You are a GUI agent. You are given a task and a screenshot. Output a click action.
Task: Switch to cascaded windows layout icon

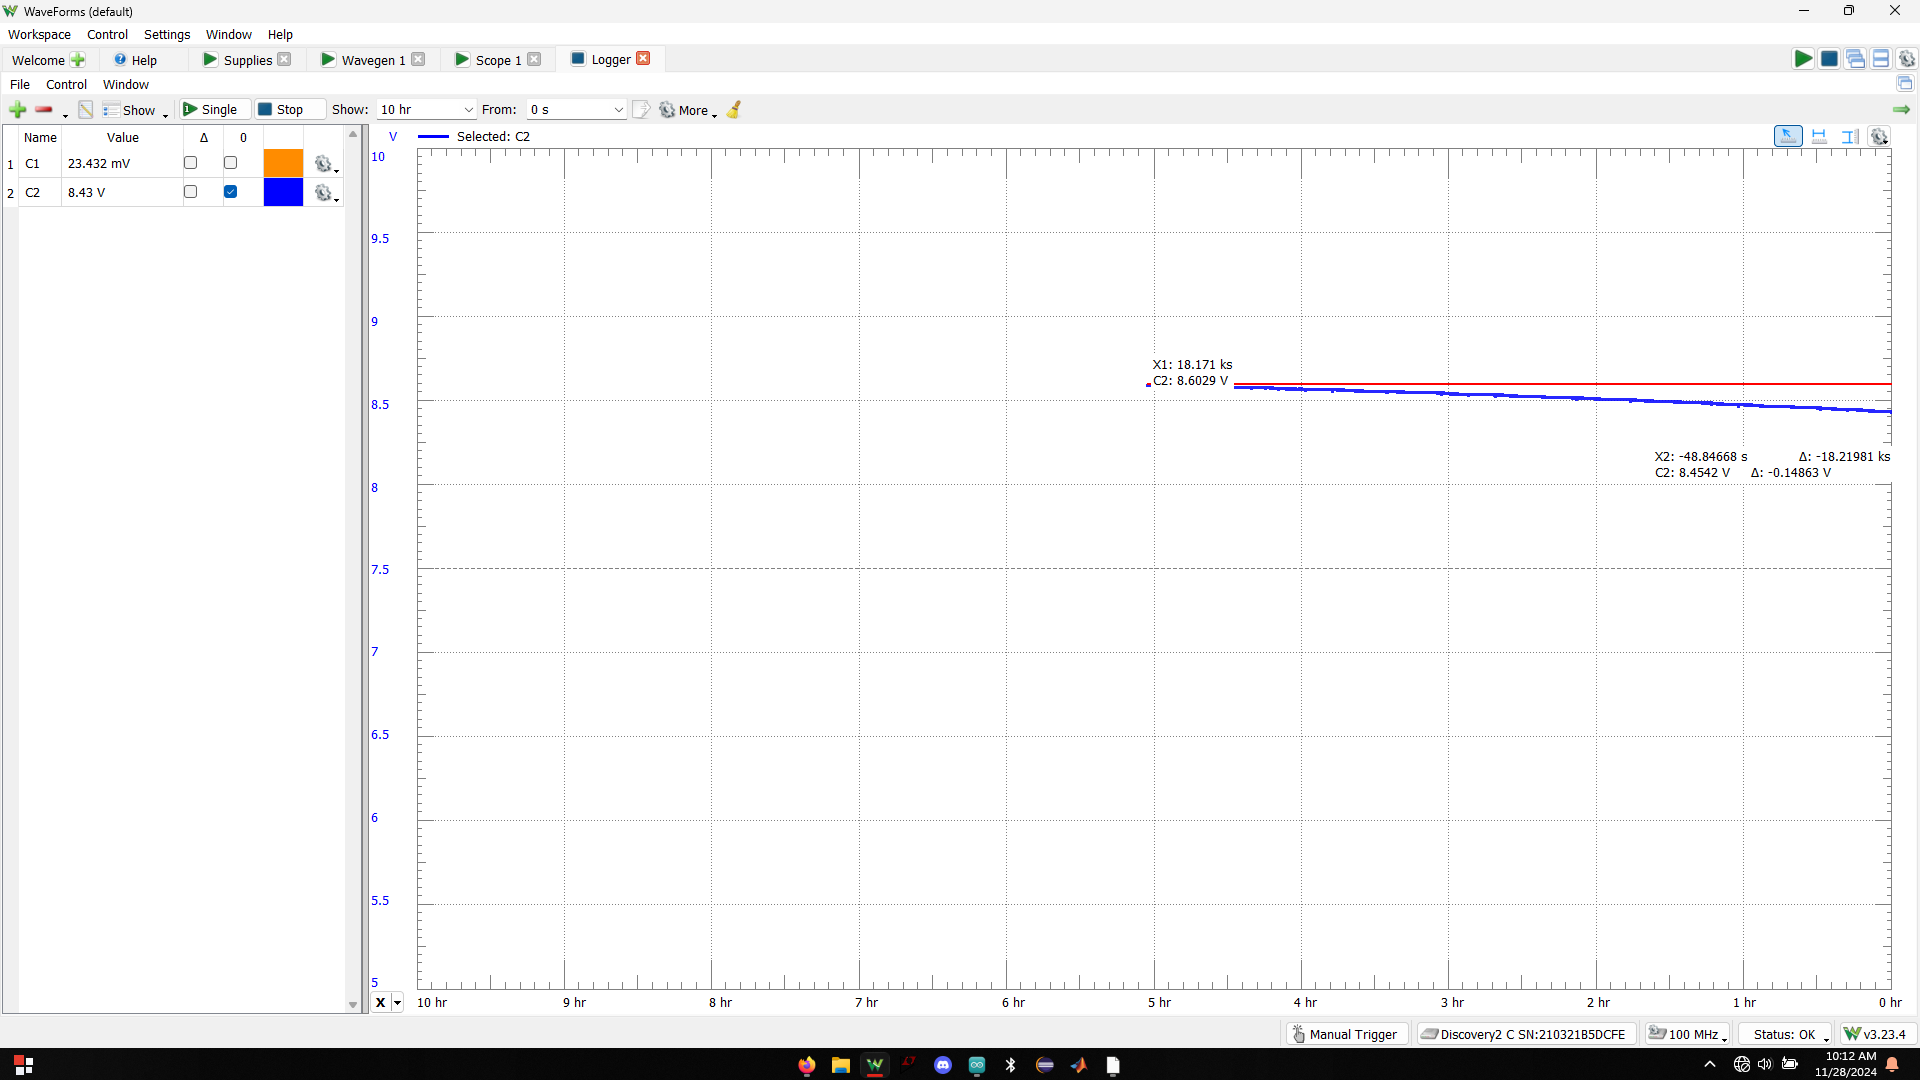pyautogui.click(x=1855, y=59)
